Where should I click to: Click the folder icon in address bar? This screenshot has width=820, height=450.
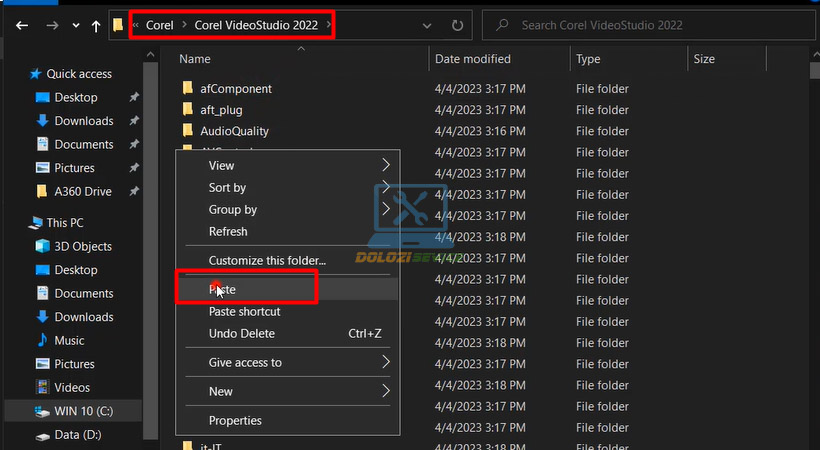118,25
